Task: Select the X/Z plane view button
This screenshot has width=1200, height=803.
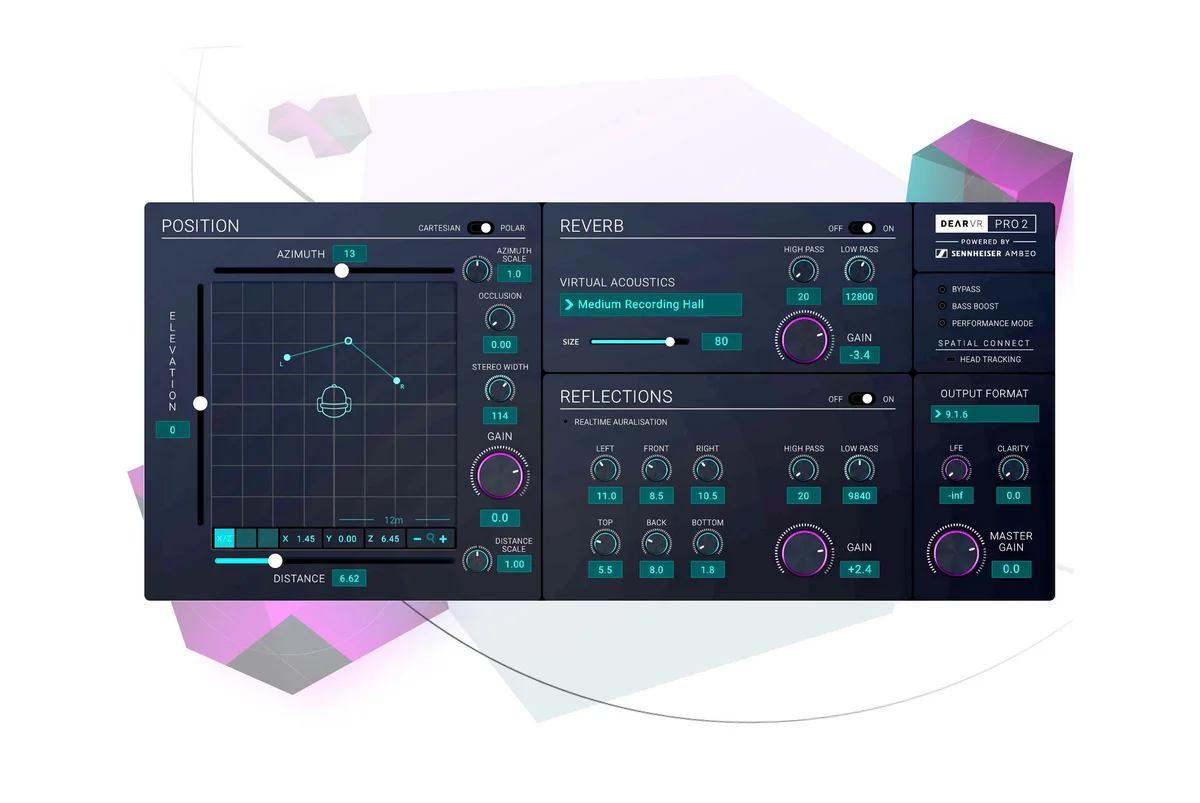Action: pyautogui.click(x=224, y=539)
